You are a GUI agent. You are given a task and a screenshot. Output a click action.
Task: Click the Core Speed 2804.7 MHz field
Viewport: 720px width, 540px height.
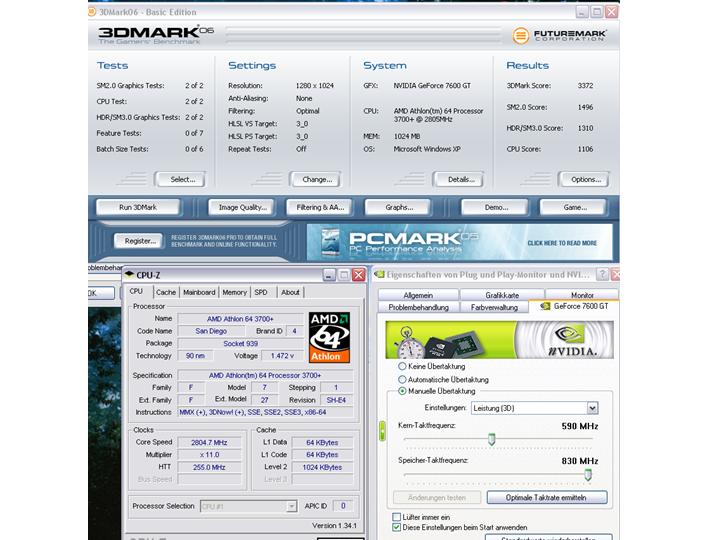tap(209, 442)
